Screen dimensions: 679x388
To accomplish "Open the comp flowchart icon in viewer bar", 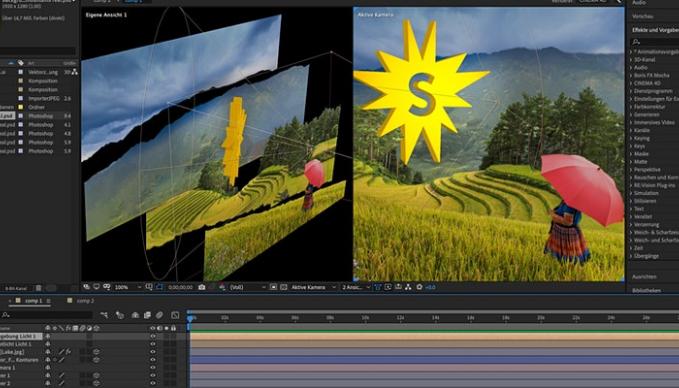I will (x=408, y=287).
